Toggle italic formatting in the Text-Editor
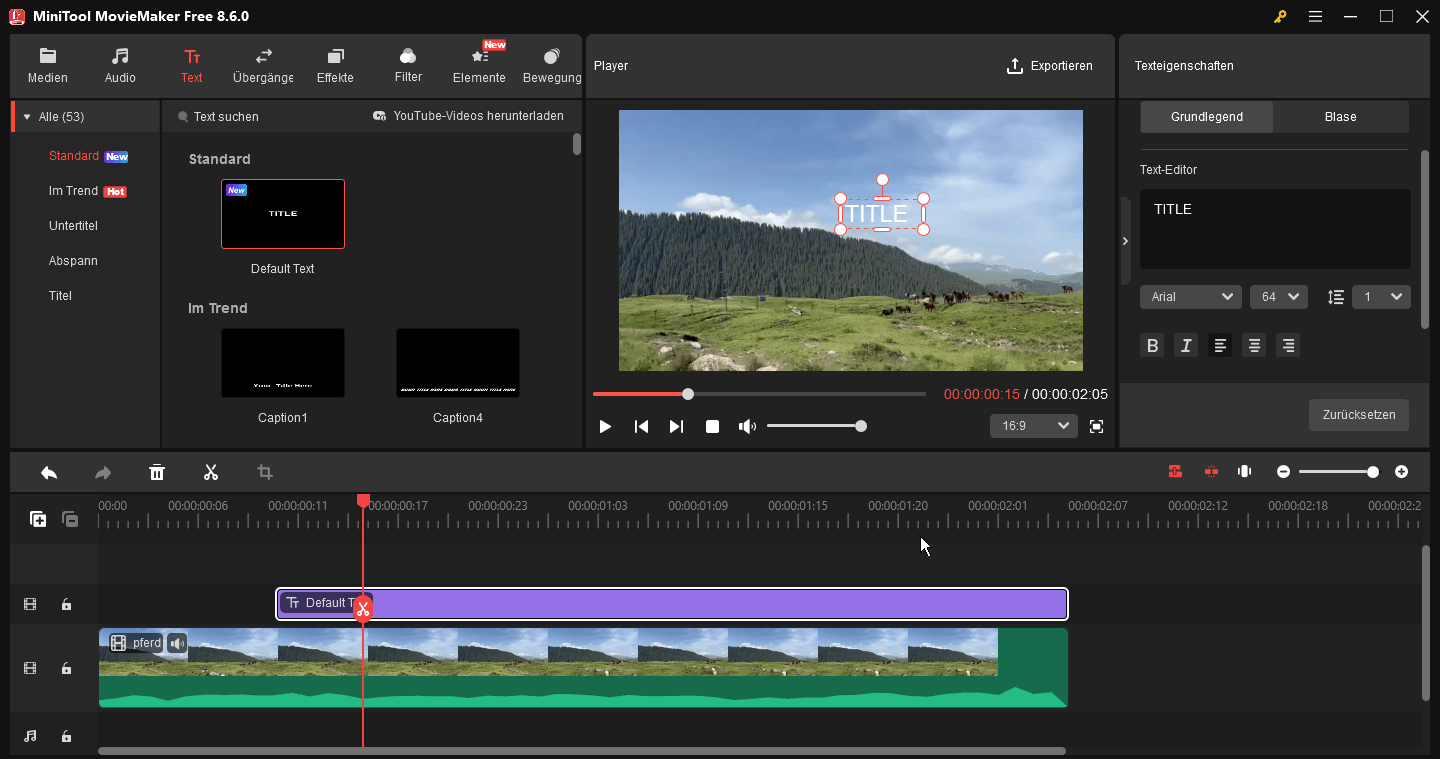The height and width of the screenshot is (759, 1440). pos(1186,345)
